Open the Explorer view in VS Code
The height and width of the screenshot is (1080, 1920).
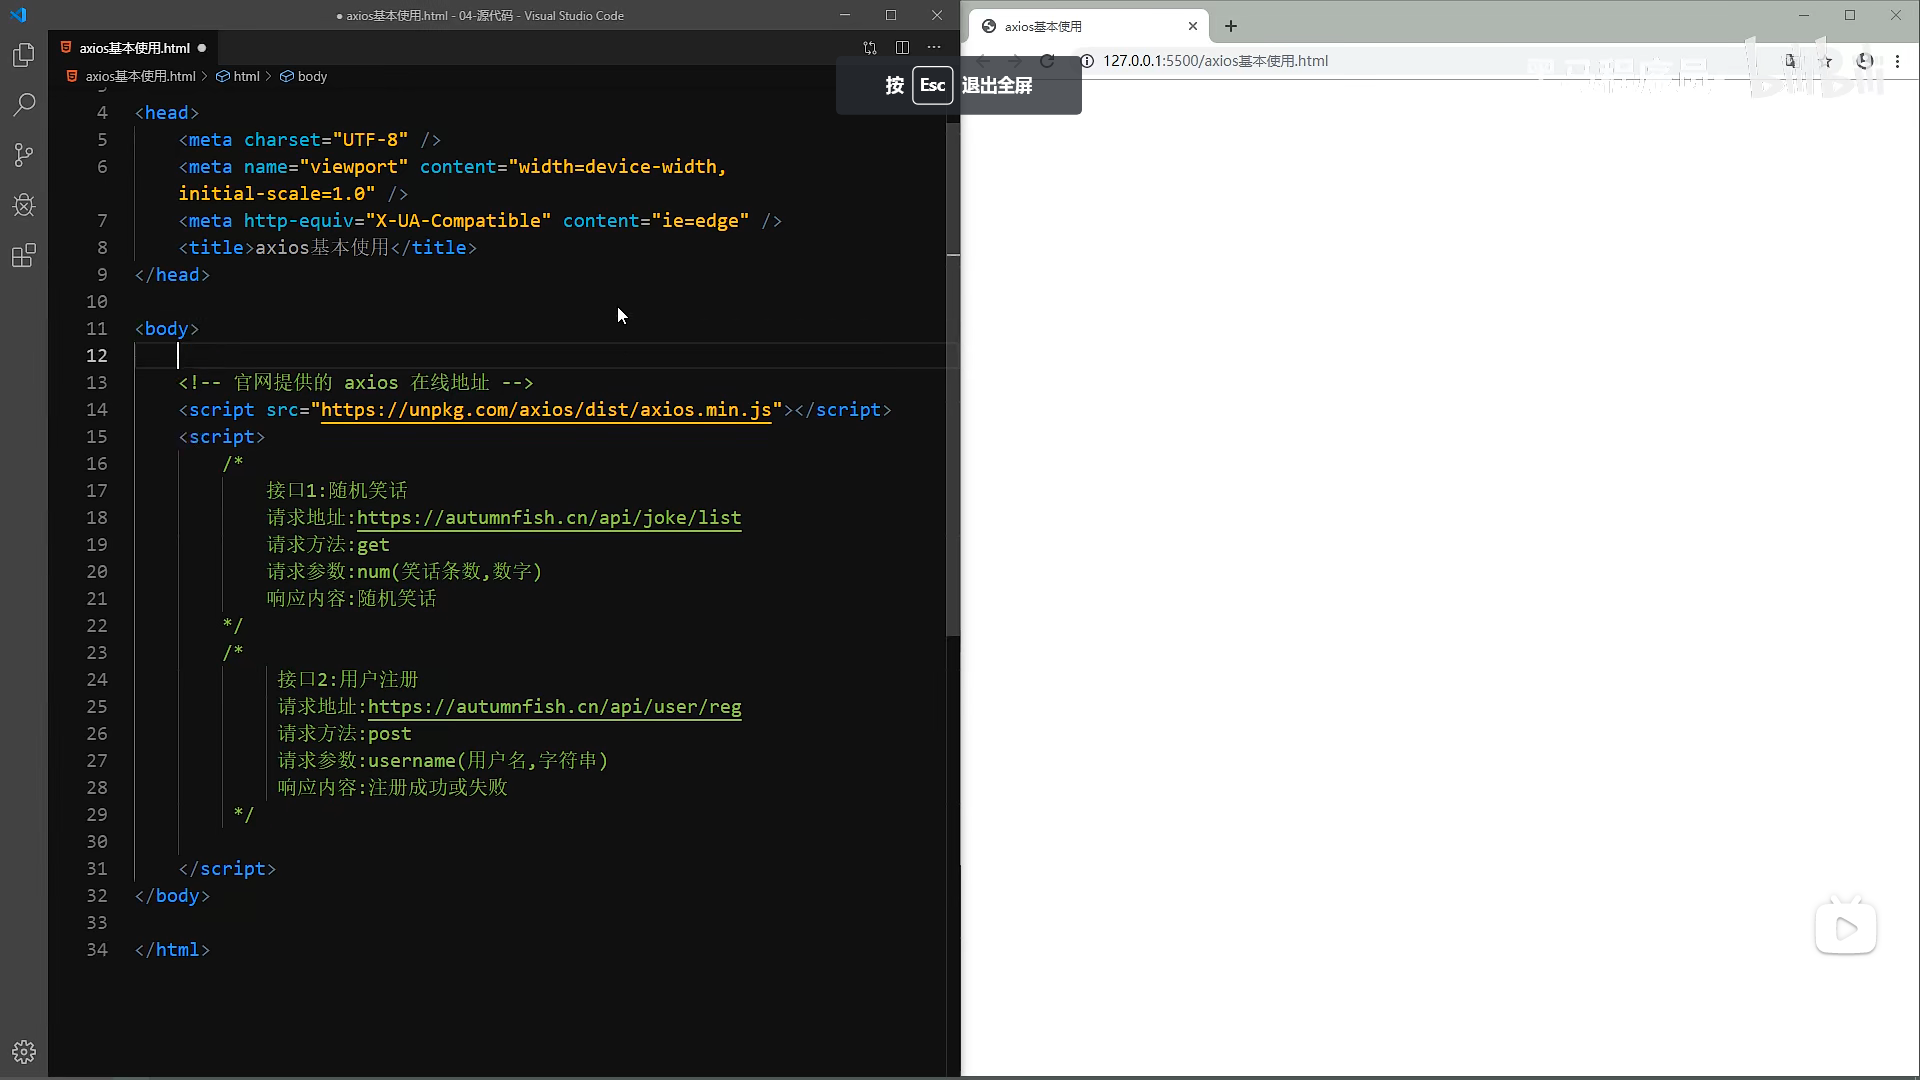[x=24, y=55]
